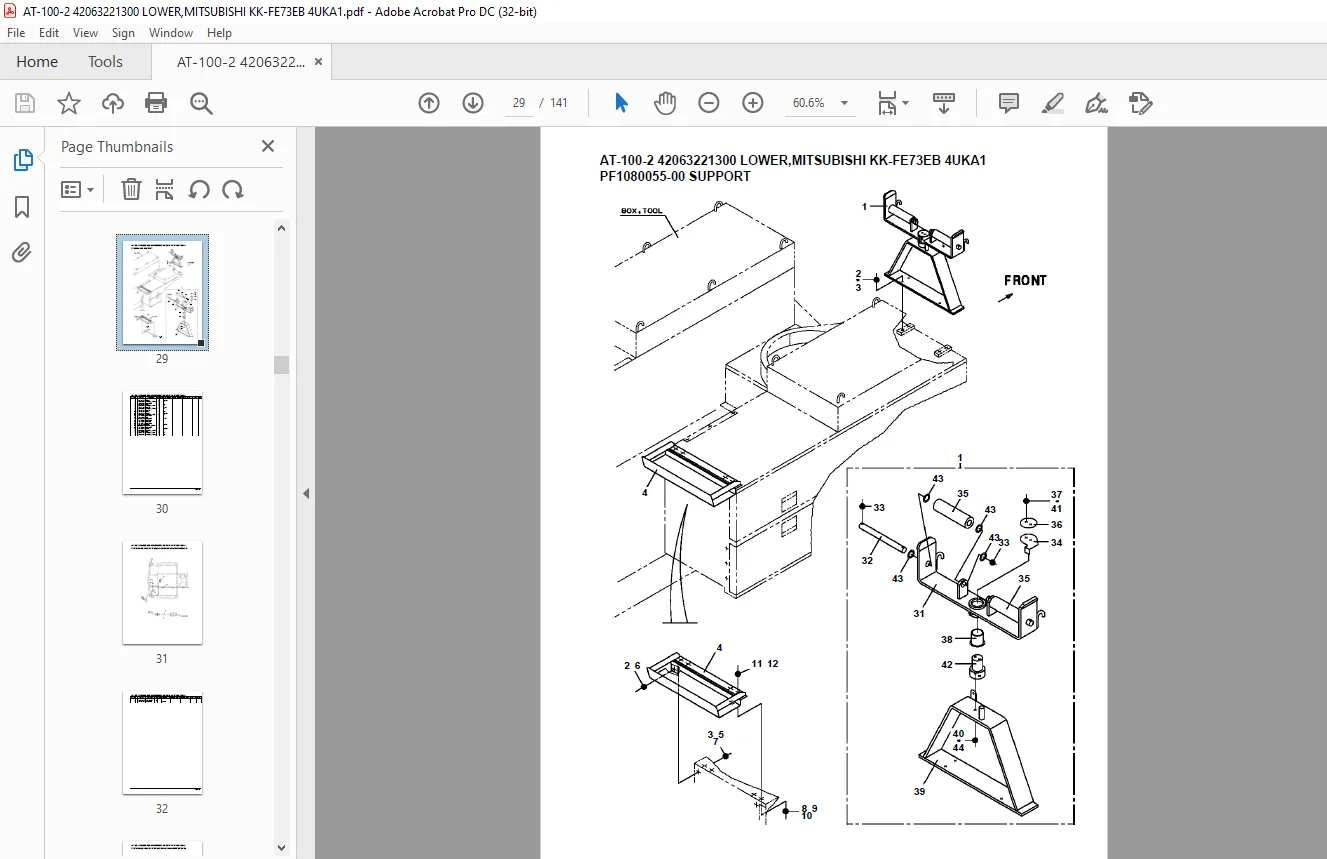Choose the Selection arrow tool

click(621, 103)
